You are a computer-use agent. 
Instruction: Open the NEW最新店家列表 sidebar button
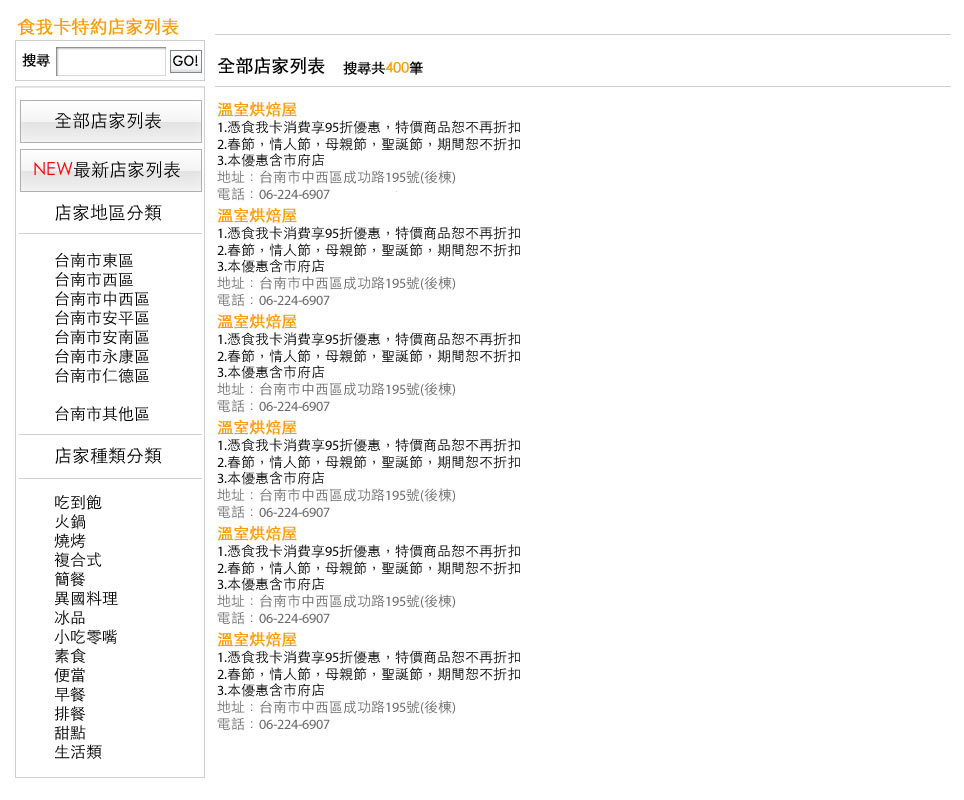point(111,170)
